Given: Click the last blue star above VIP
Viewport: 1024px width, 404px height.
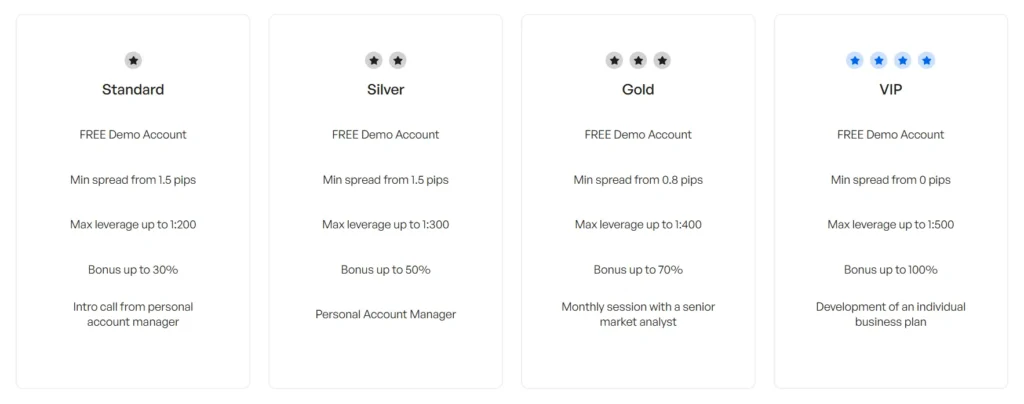Looking at the screenshot, I should (927, 61).
